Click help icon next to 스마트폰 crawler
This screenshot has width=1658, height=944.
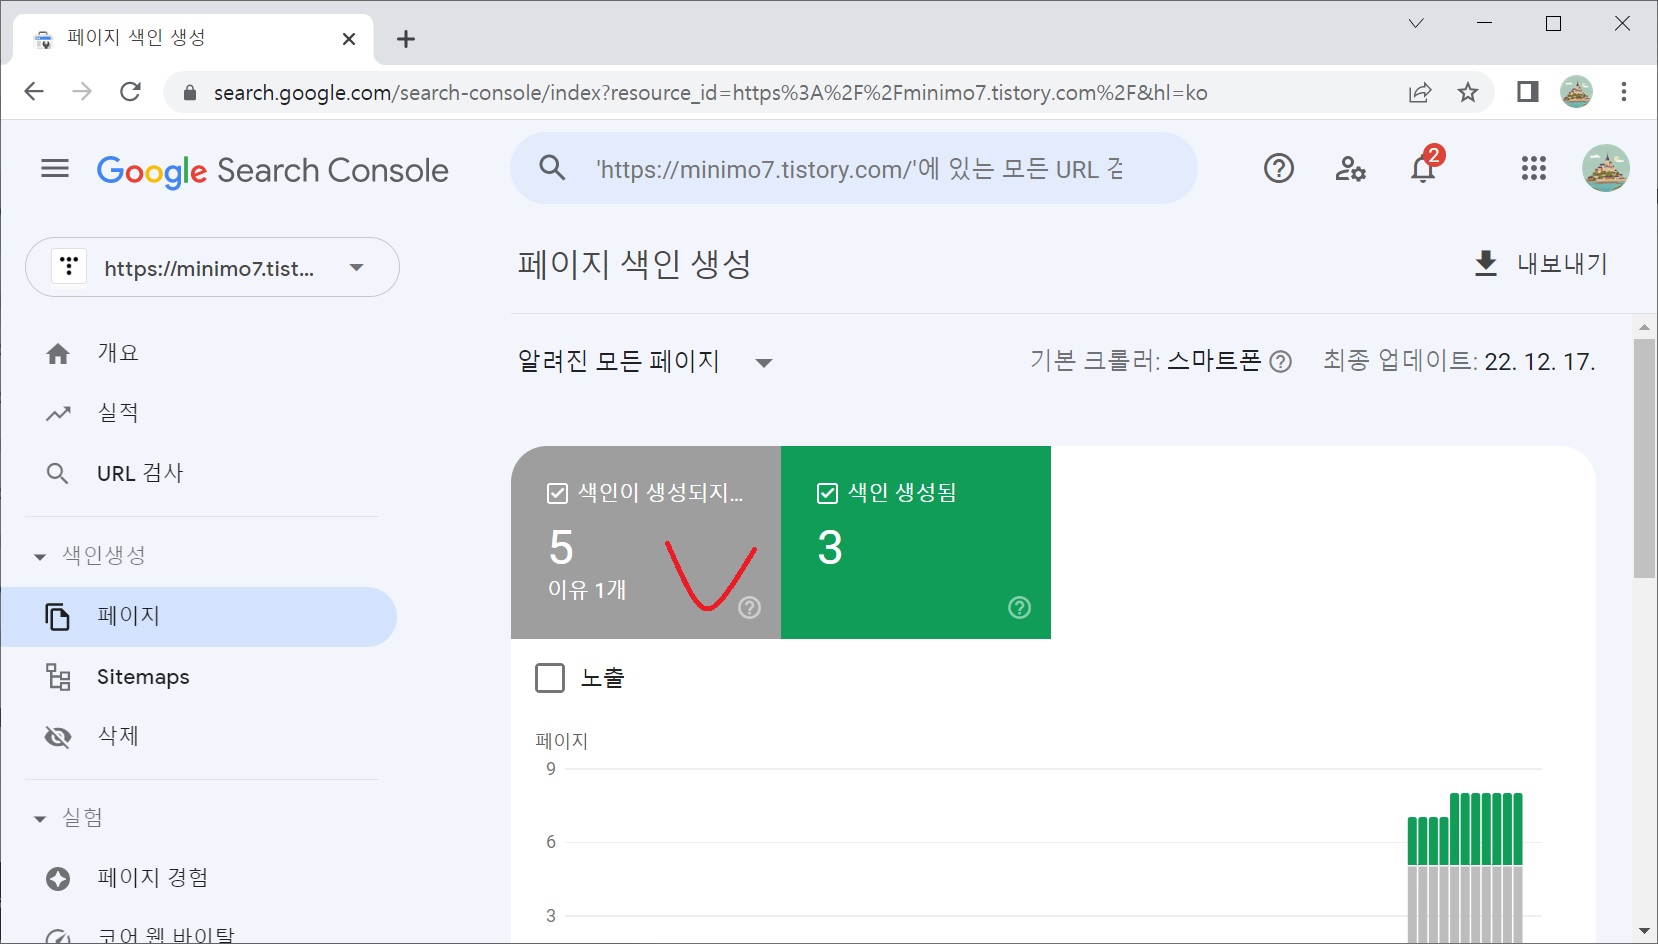click(1281, 362)
